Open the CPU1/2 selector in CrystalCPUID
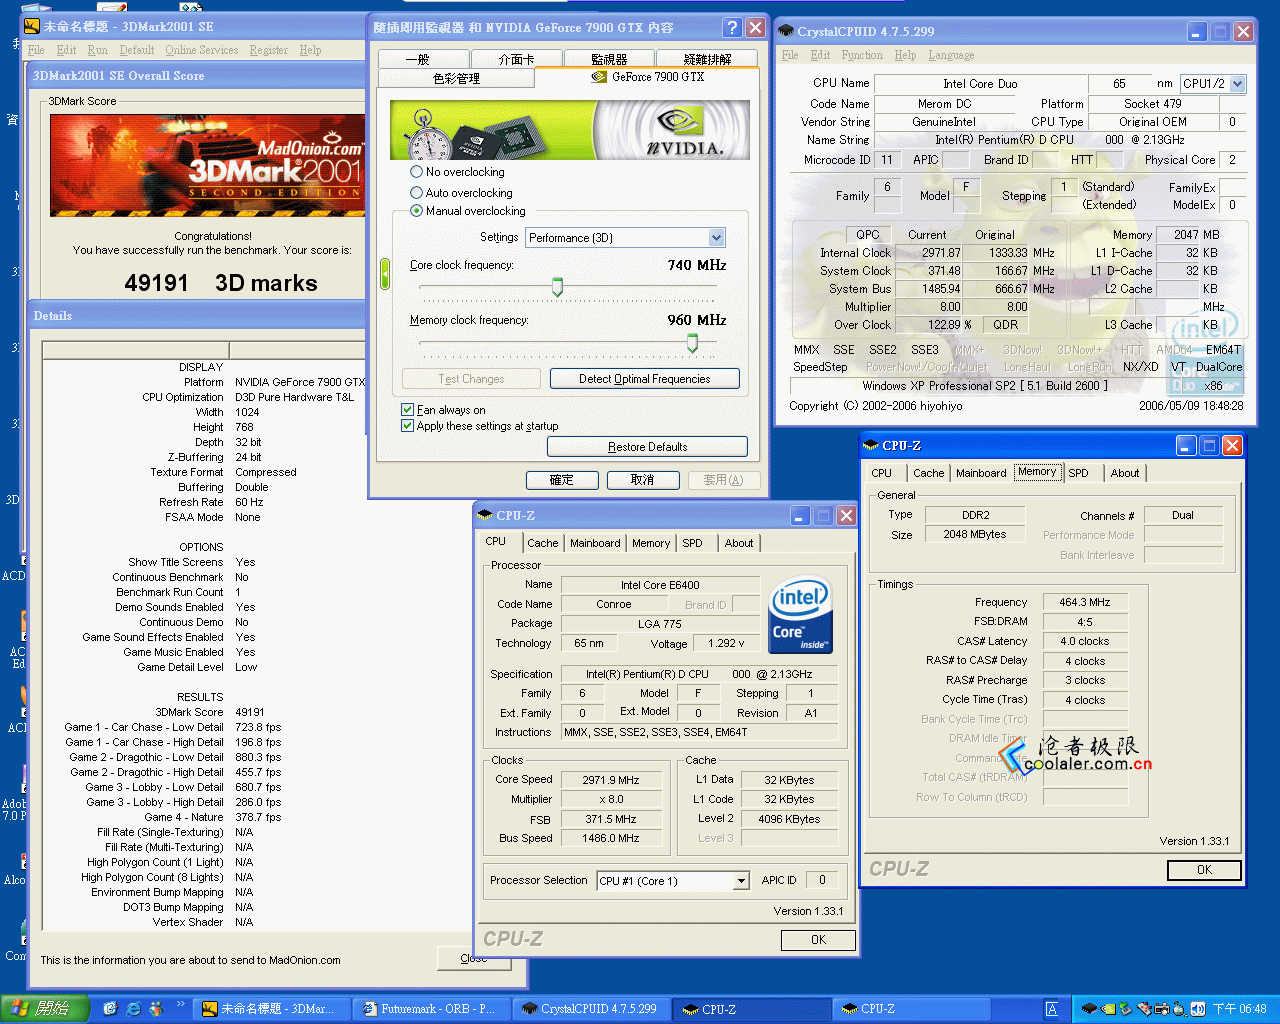Screen dimensions: 1280x1024 [1238, 84]
